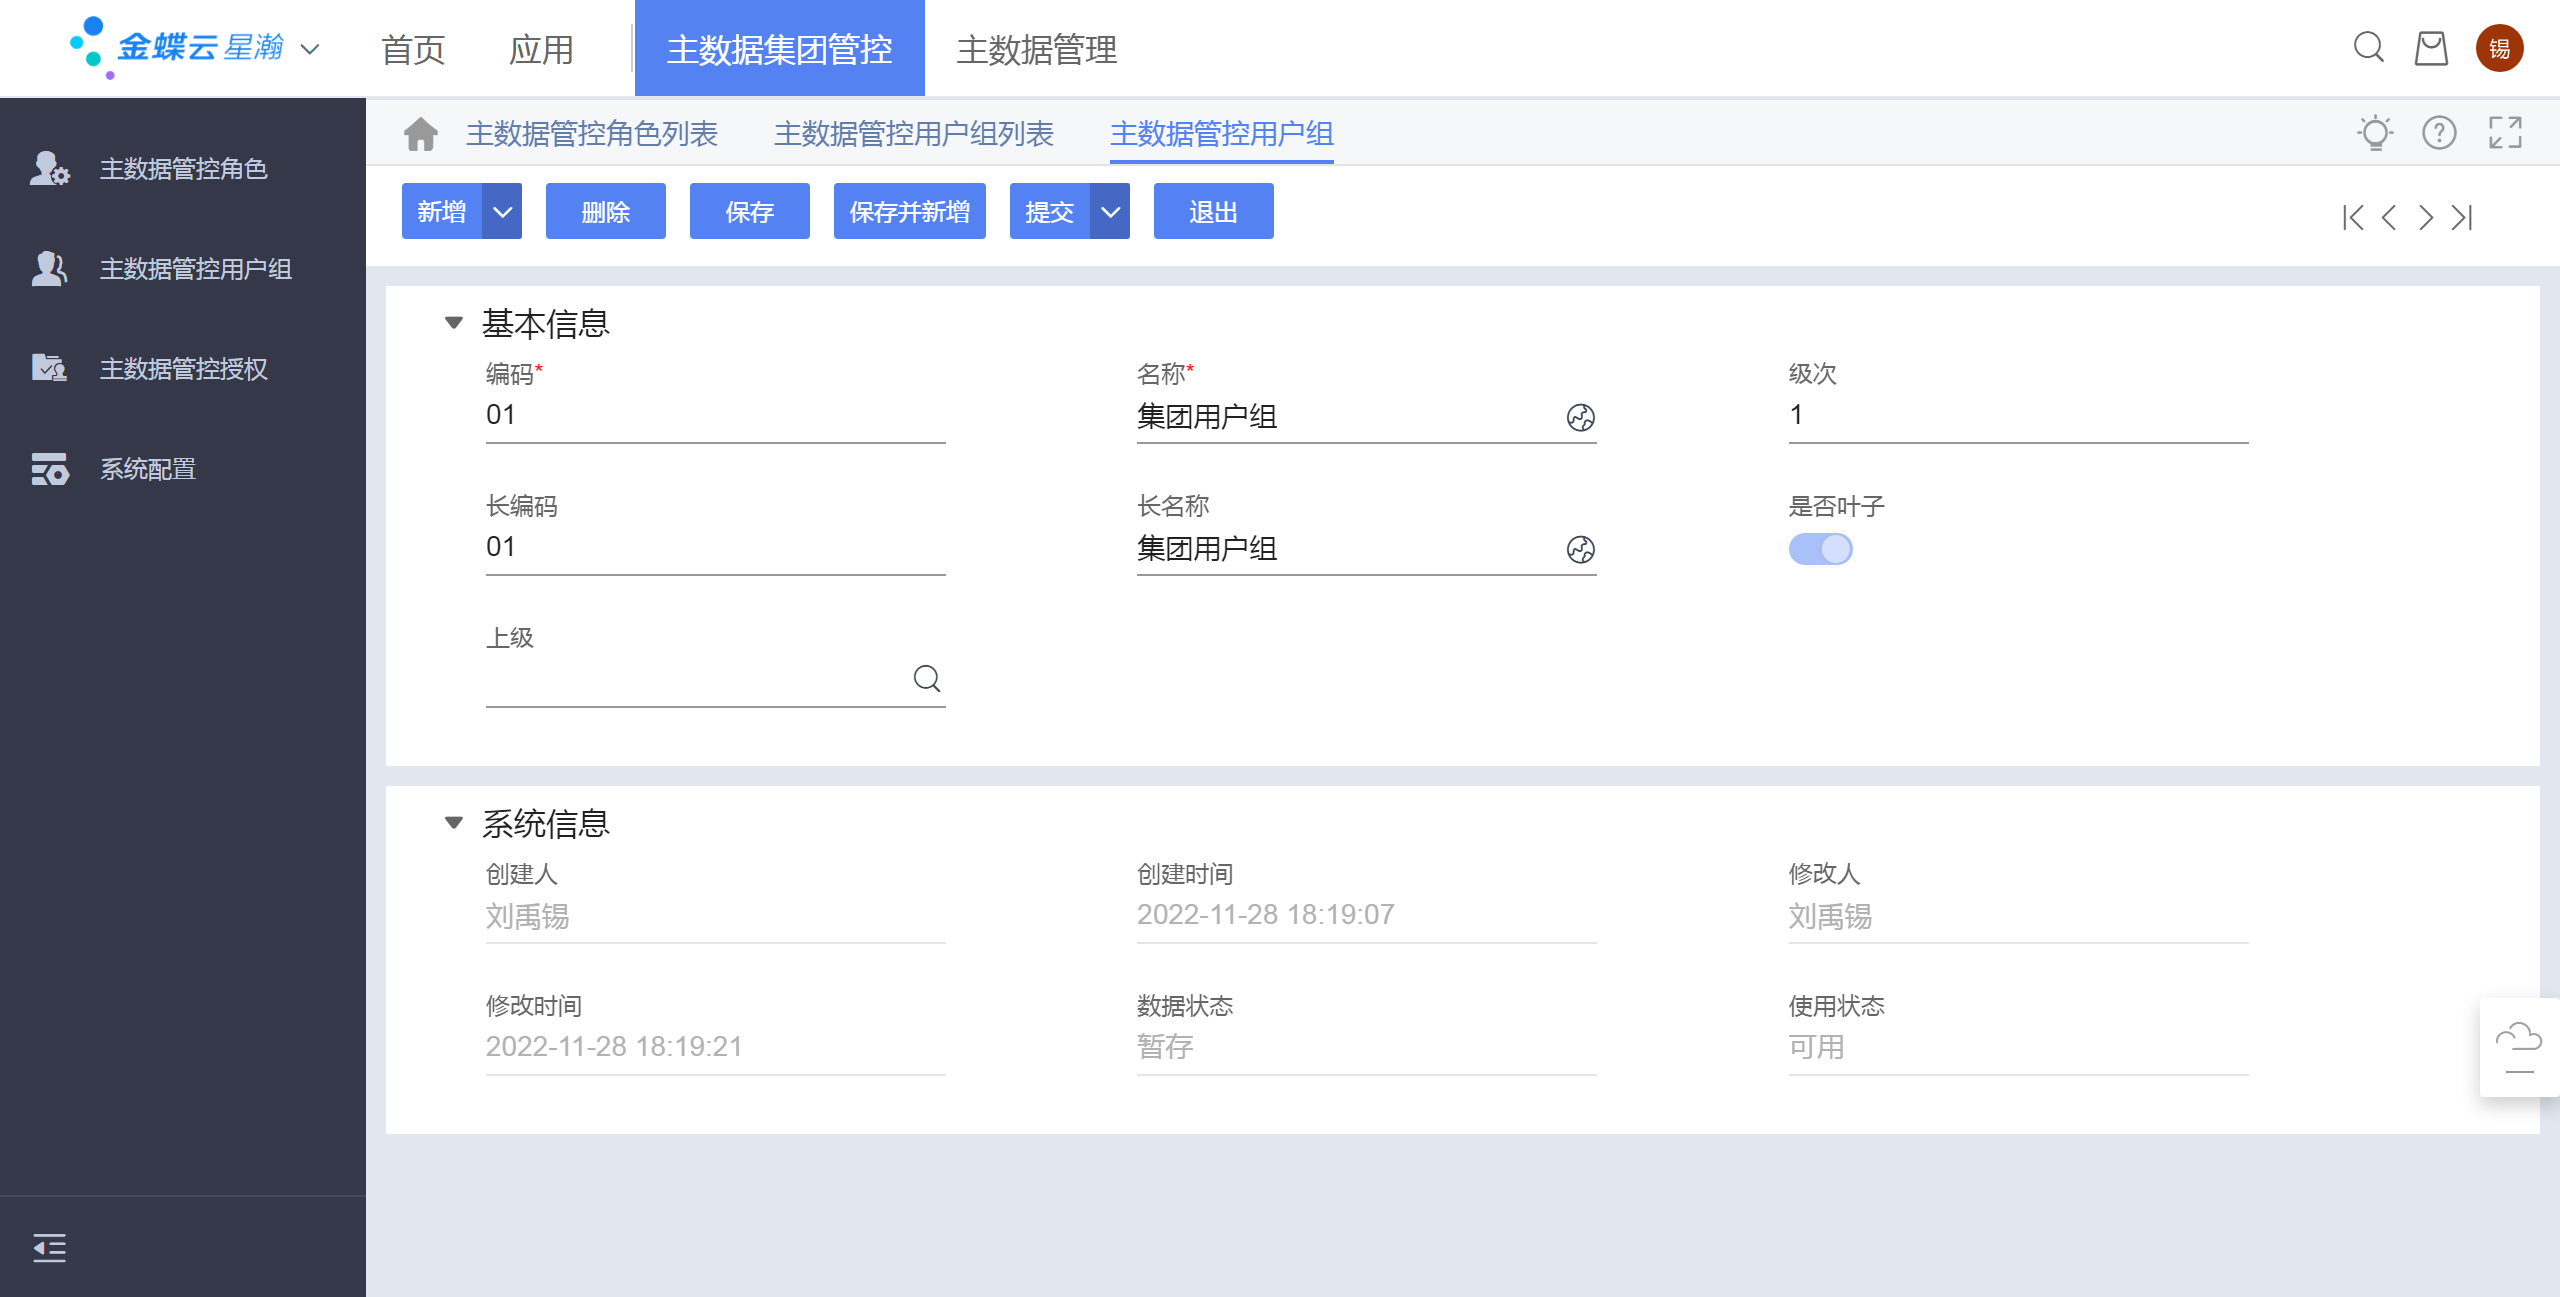
Task: Click the 退出 button
Action: [x=1214, y=211]
